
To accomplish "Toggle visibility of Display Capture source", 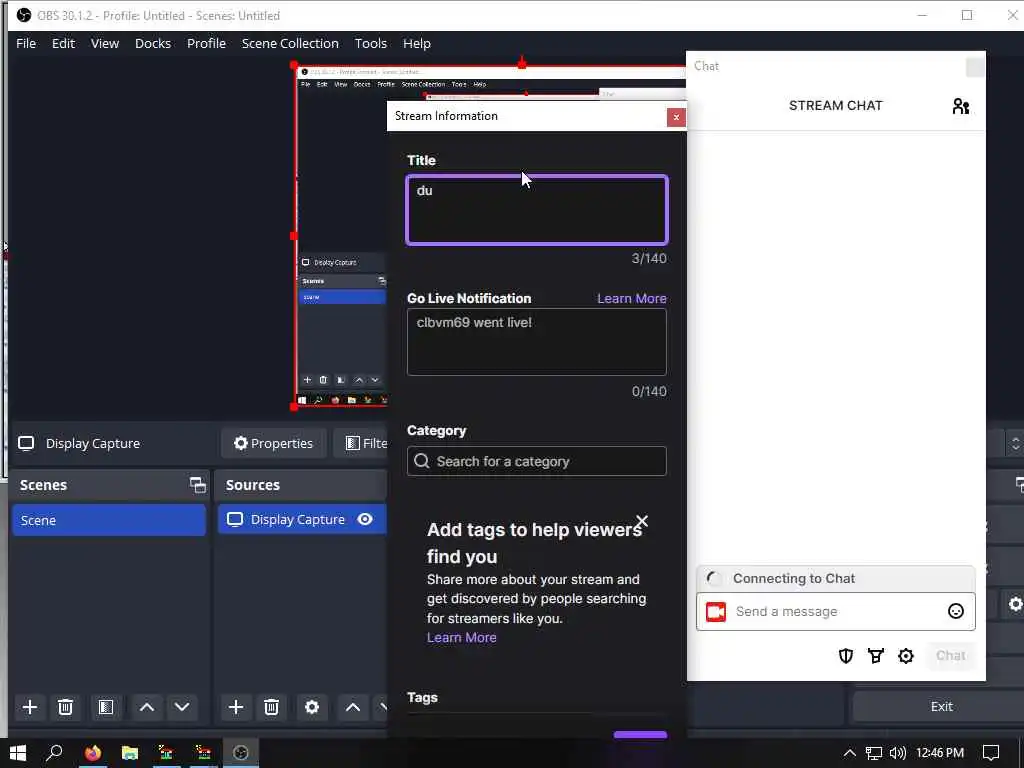I will coord(365,519).
